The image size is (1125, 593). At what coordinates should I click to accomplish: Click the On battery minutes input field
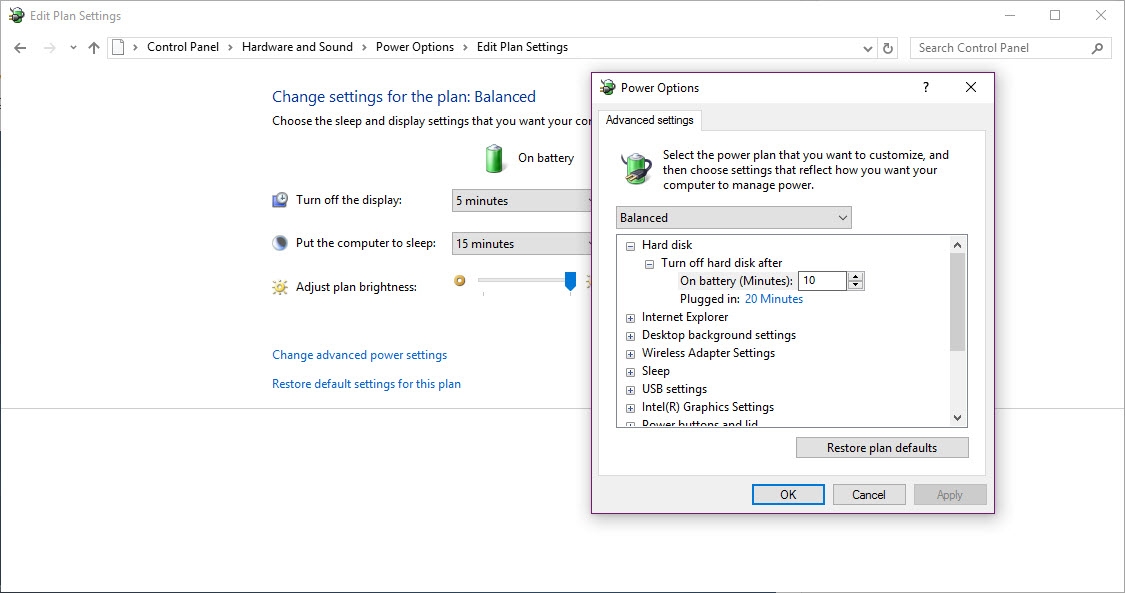tap(822, 281)
